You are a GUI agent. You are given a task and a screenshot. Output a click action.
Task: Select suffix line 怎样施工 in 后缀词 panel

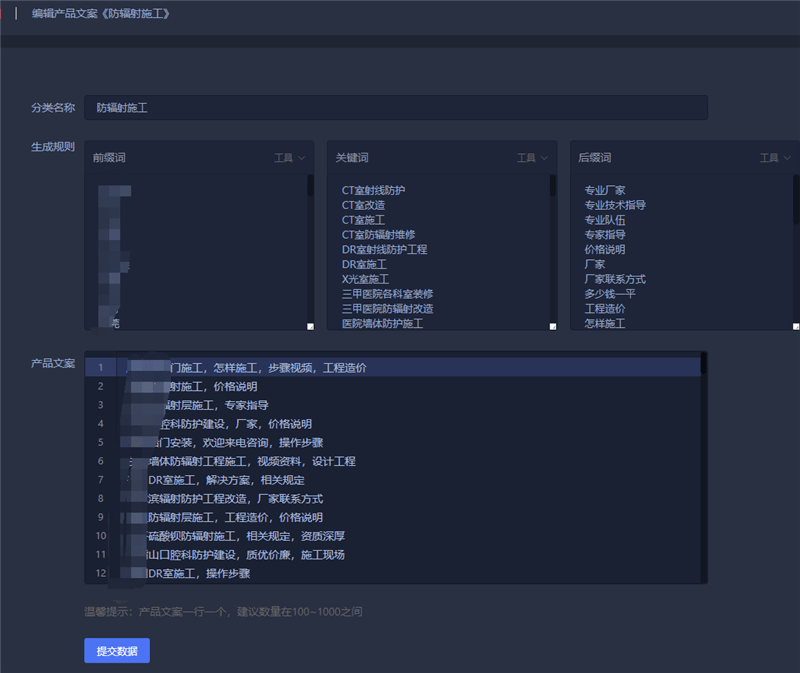coord(605,323)
